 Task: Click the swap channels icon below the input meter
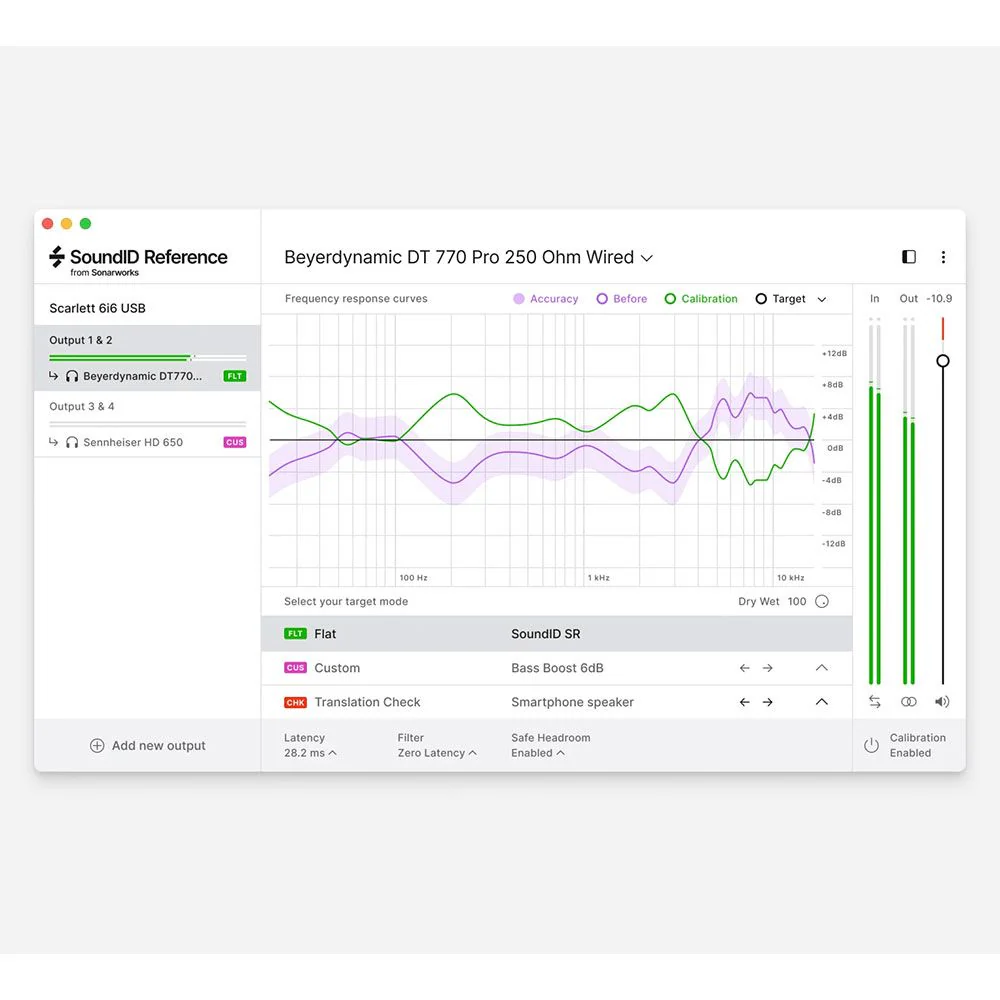874,702
